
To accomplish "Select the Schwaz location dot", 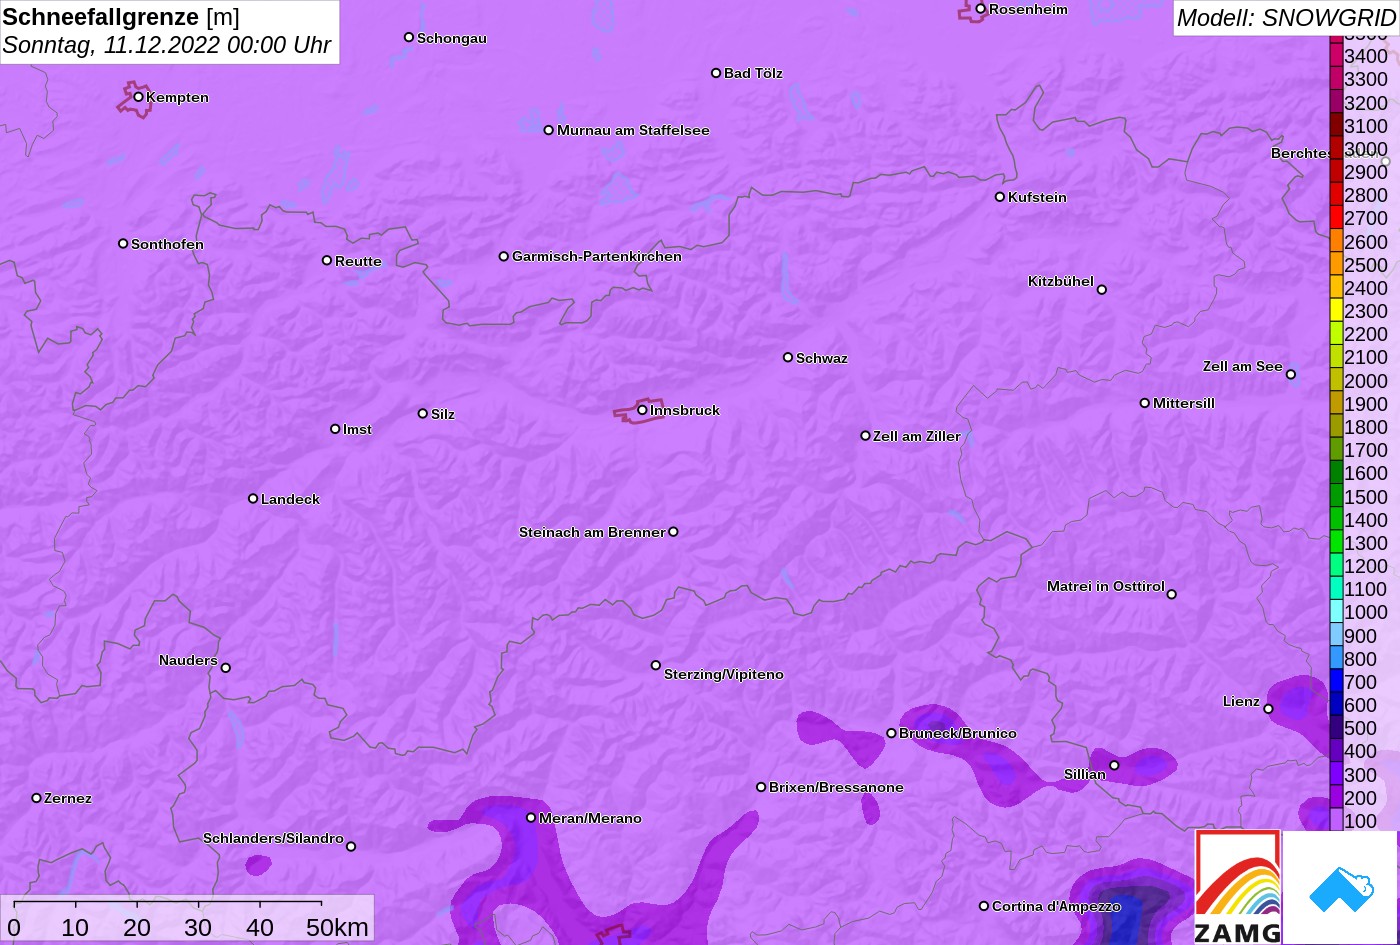I will click(788, 357).
